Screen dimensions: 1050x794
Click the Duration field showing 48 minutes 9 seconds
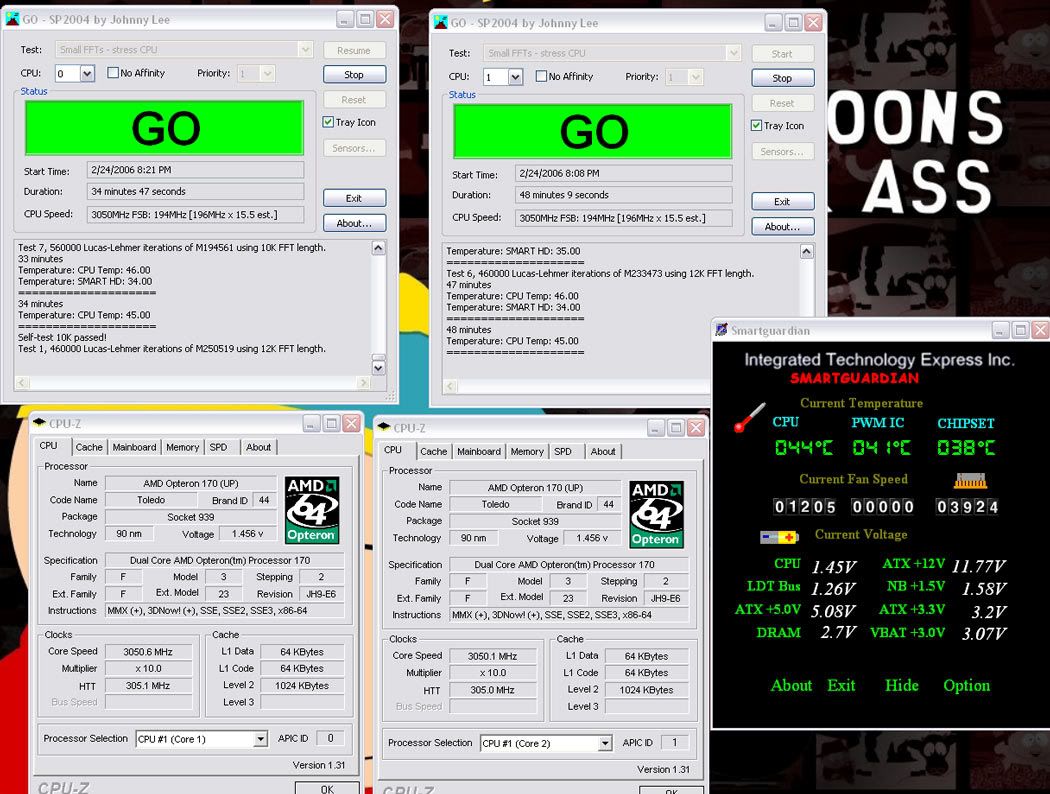[623, 195]
